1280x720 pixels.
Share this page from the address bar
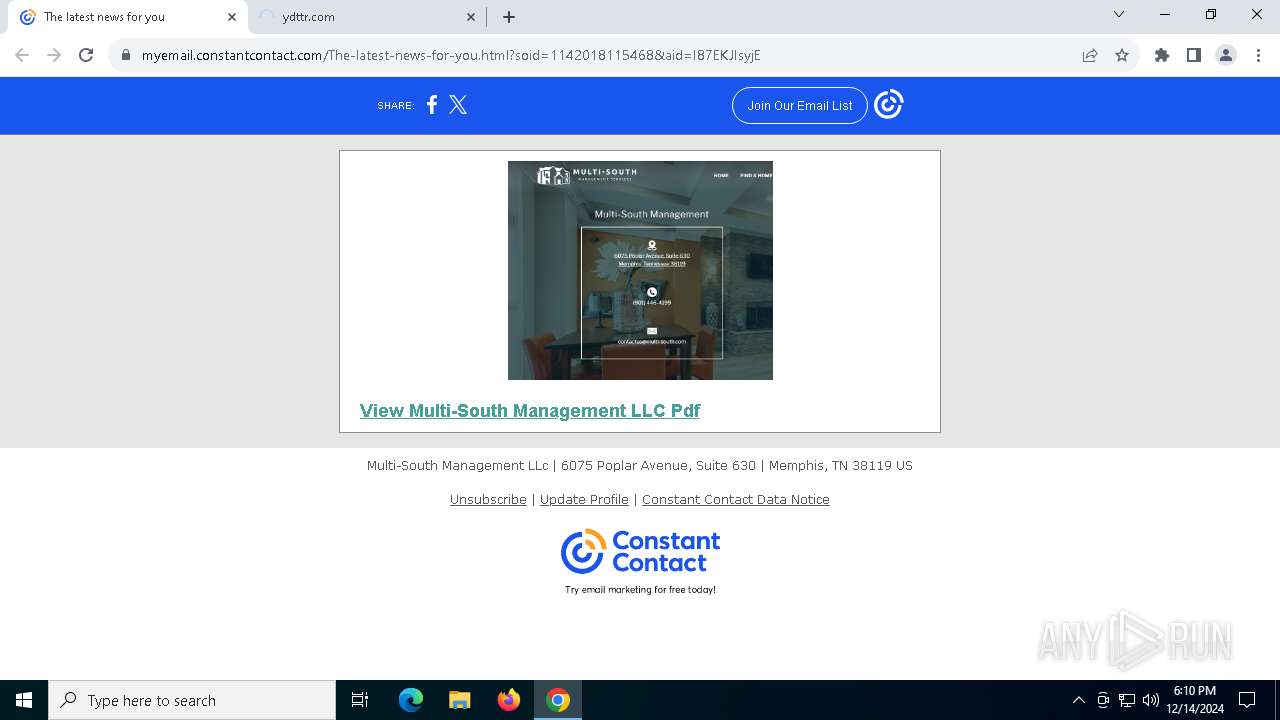pos(1090,56)
